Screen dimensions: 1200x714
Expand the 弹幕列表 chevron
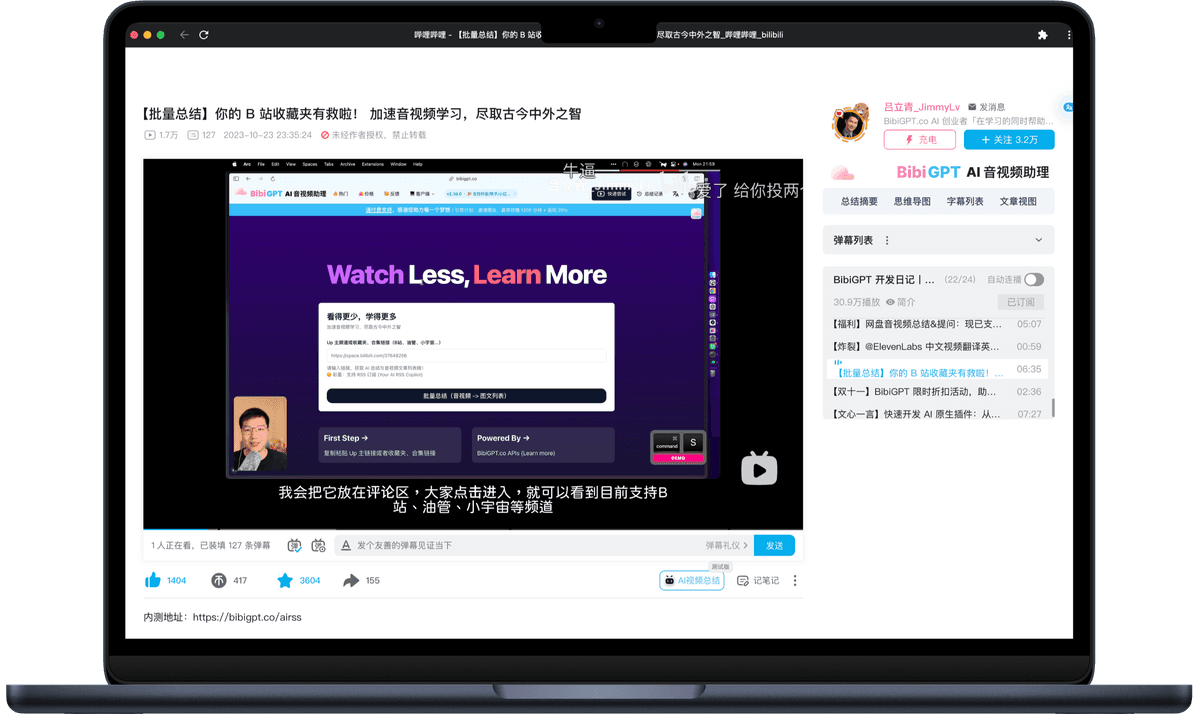[1038, 240]
